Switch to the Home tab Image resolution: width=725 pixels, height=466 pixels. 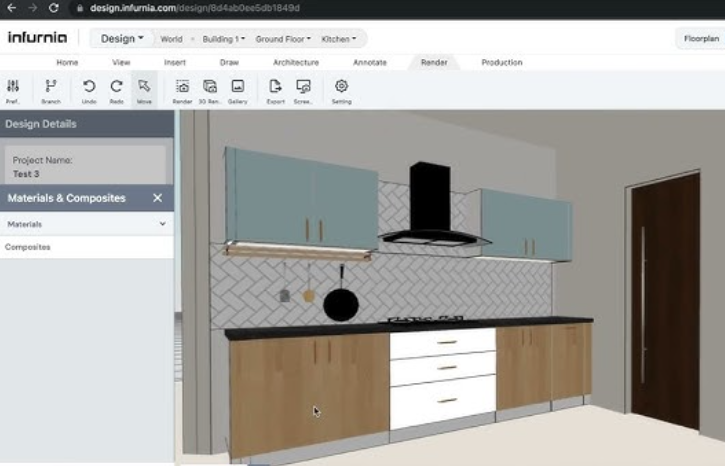(67, 62)
